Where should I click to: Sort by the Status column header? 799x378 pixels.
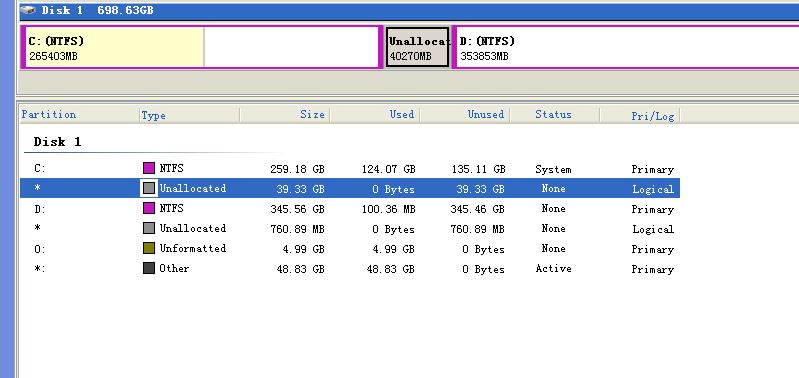tap(554, 115)
